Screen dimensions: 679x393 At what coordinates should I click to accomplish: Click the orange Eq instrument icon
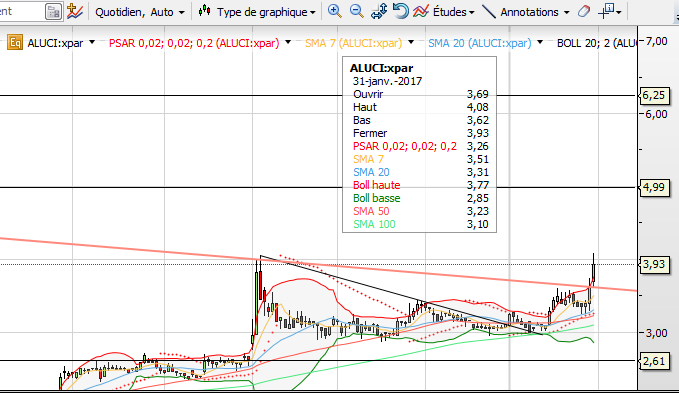(x=15, y=43)
